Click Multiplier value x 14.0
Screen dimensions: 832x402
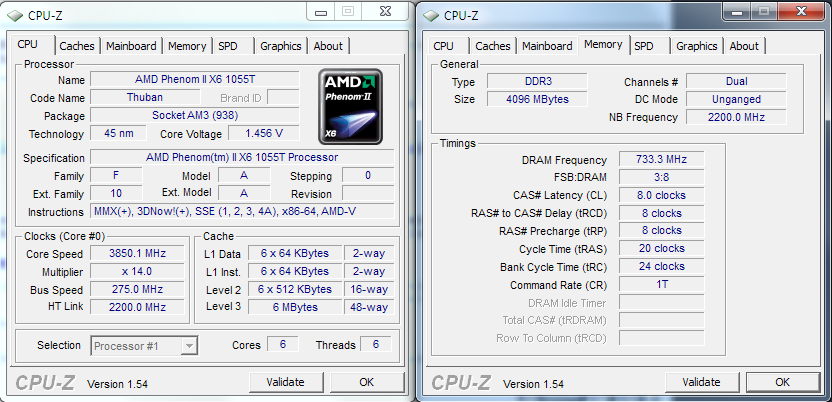(x=137, y=271)
